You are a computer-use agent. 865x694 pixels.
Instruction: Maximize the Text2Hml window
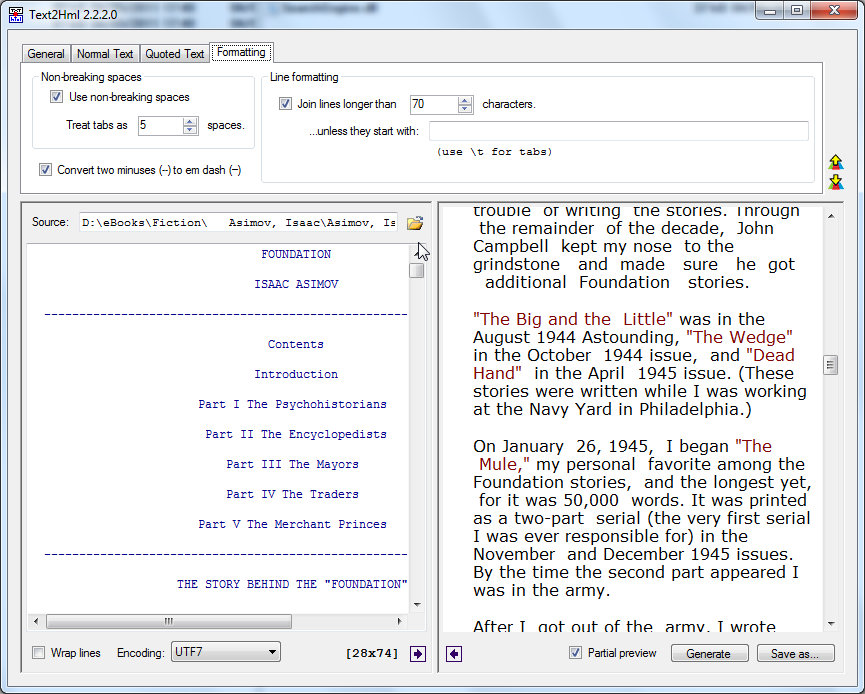point(797,10)
